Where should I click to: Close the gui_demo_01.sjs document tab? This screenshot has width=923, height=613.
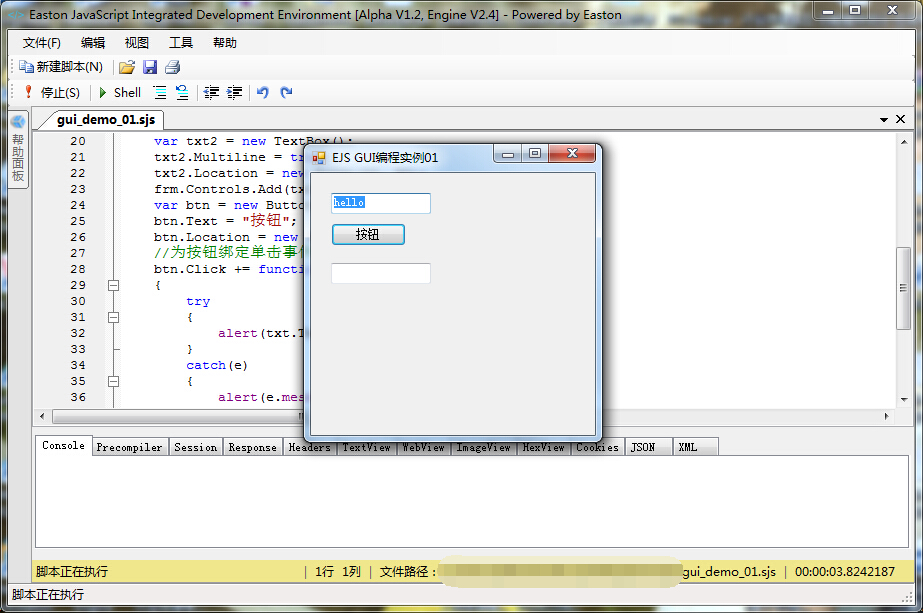tap(900, 119)
